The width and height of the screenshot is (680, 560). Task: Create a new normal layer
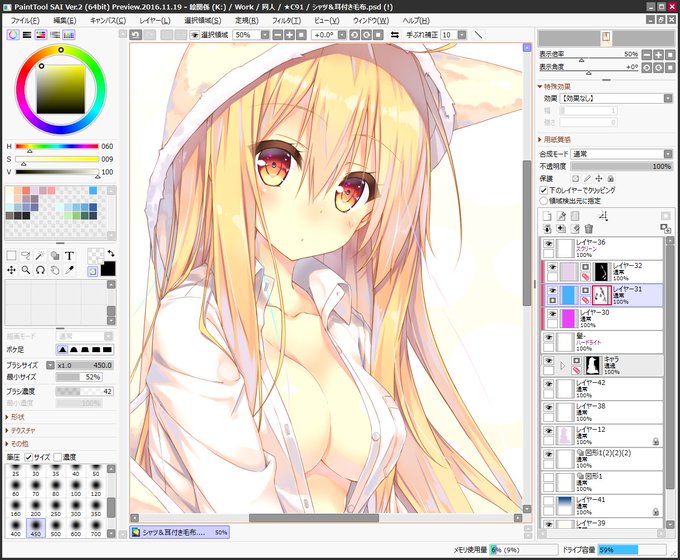coord(547,216)
